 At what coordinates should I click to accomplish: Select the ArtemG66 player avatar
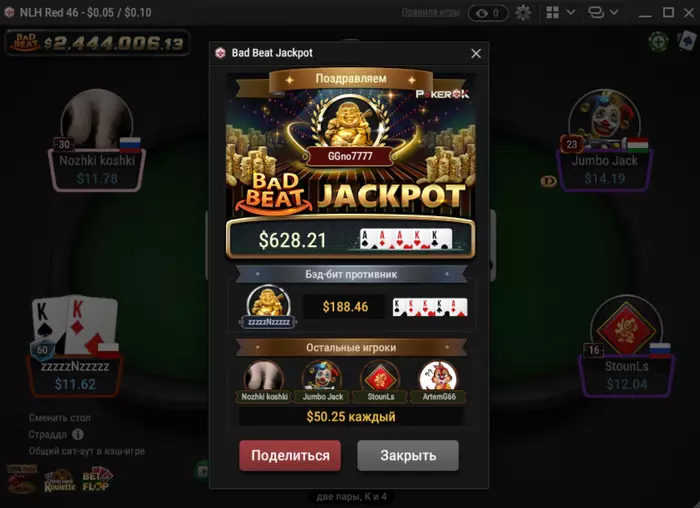click(438, 377)
